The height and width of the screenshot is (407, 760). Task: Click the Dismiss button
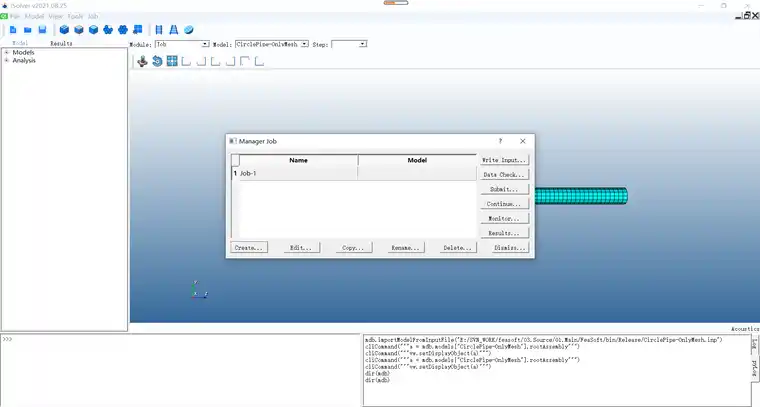(x=510, y=248)
